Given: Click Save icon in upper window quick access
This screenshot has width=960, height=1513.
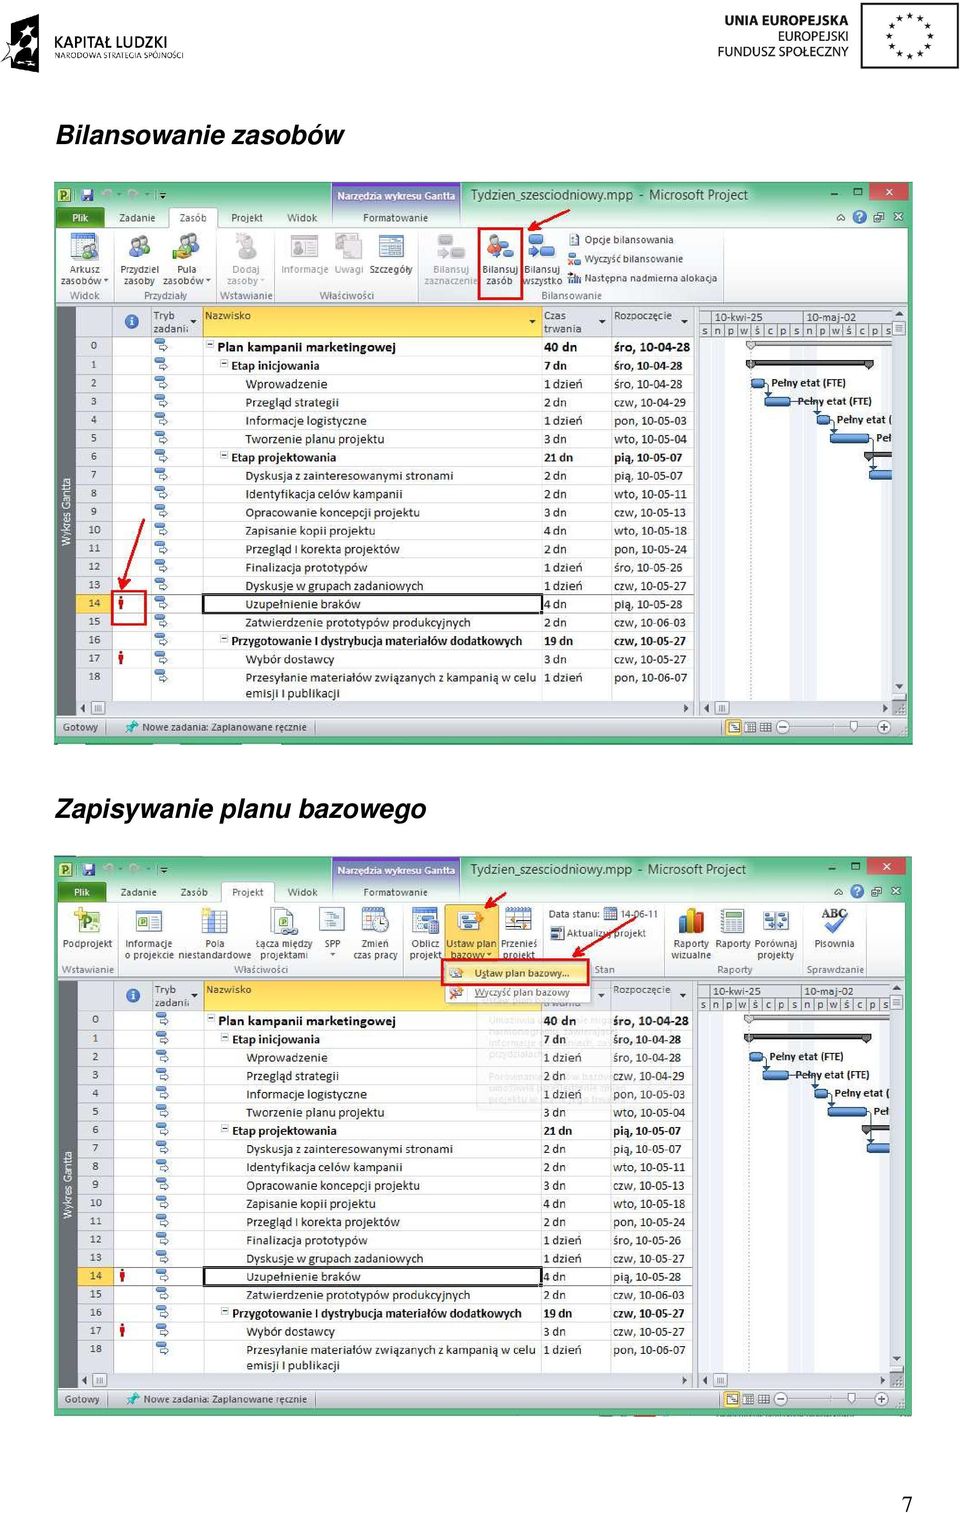Looking at the screenshot, I should [x=87, y=195].
